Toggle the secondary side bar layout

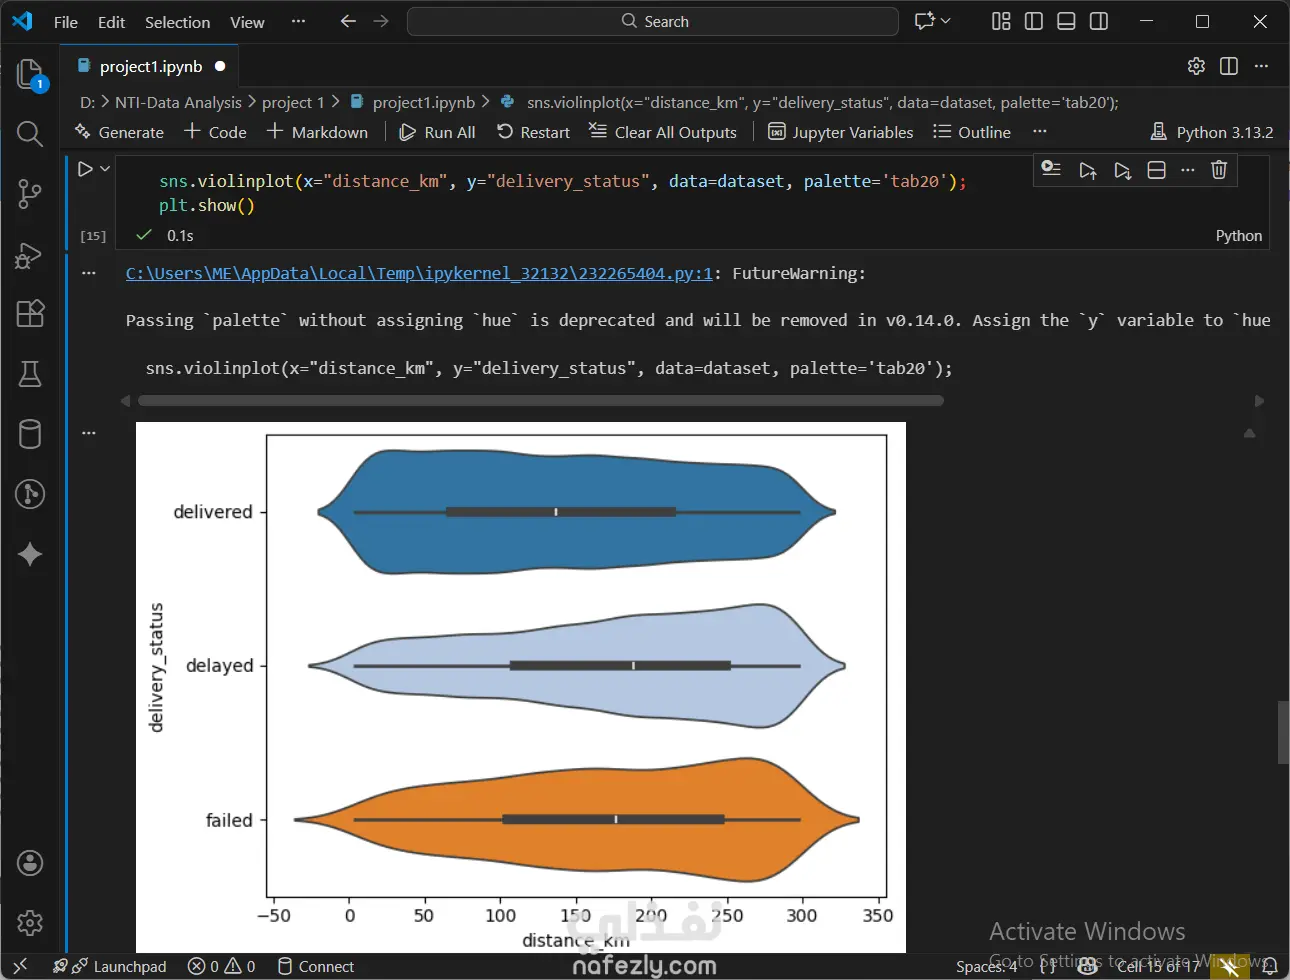[1098, 21]
